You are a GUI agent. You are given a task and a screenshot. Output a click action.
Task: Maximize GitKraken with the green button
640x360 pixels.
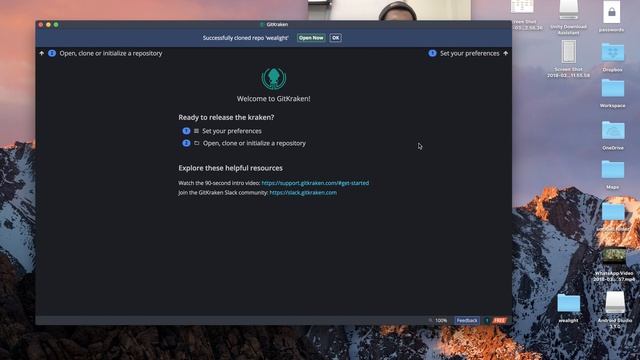(x=56, y=25)
